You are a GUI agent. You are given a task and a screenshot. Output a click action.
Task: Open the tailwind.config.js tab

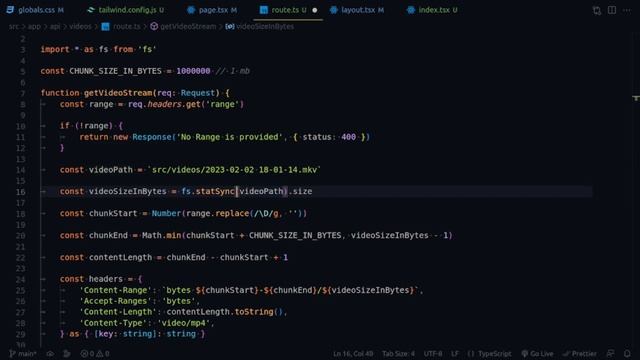pos(126,10)
